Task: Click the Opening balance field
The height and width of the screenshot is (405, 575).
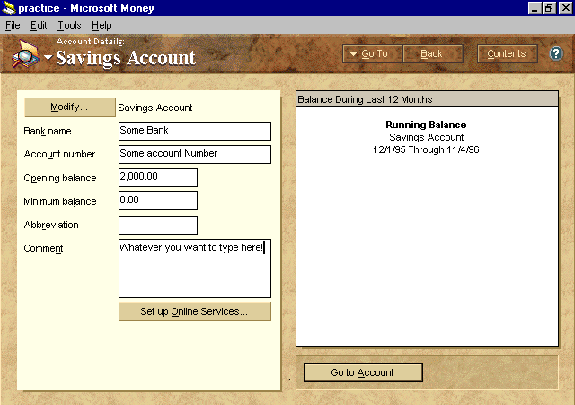Action: point(158,177)
